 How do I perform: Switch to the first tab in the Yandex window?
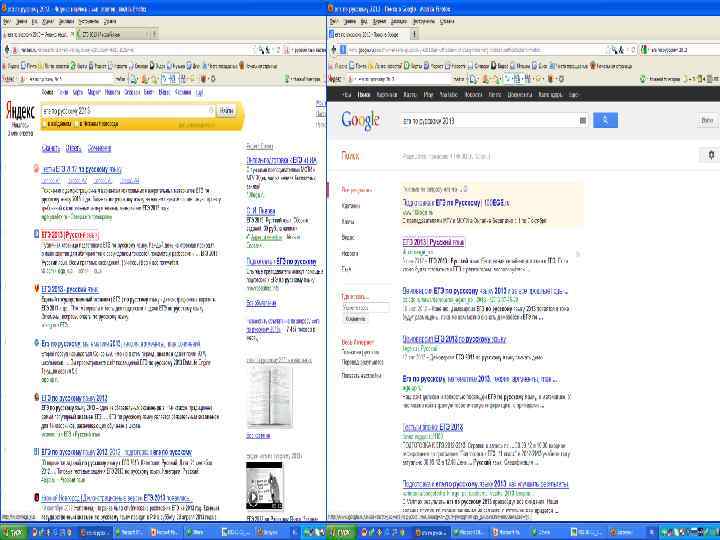coord(39,34)
